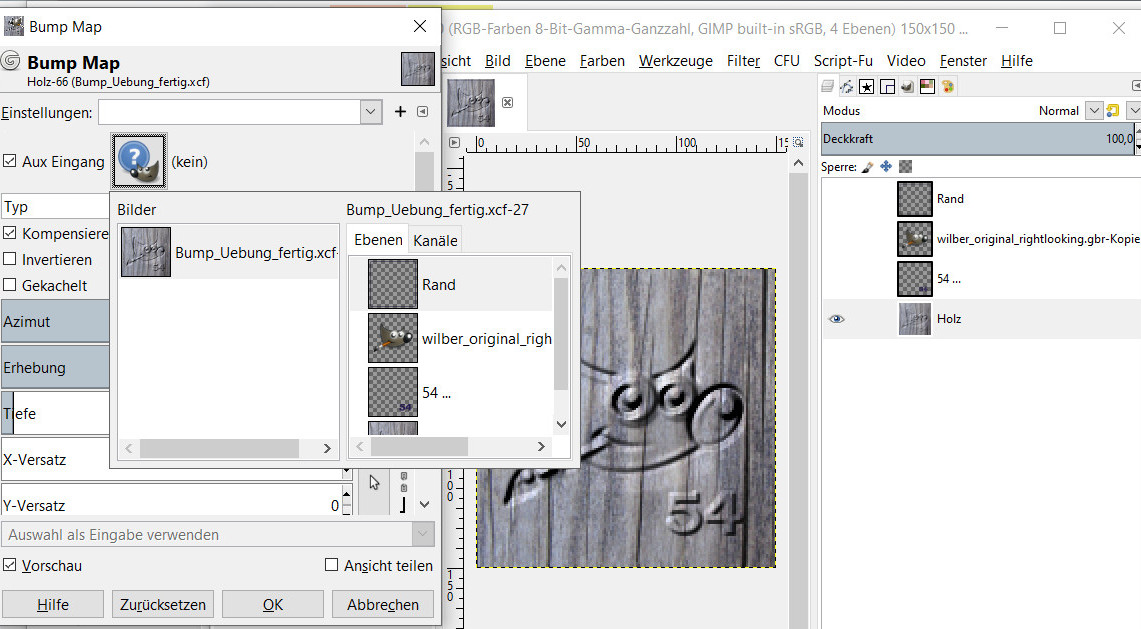This screenshot has height=629, width=1141.
Task: Toggle lock pixels paintbrush icon
Action: (867, 167)
